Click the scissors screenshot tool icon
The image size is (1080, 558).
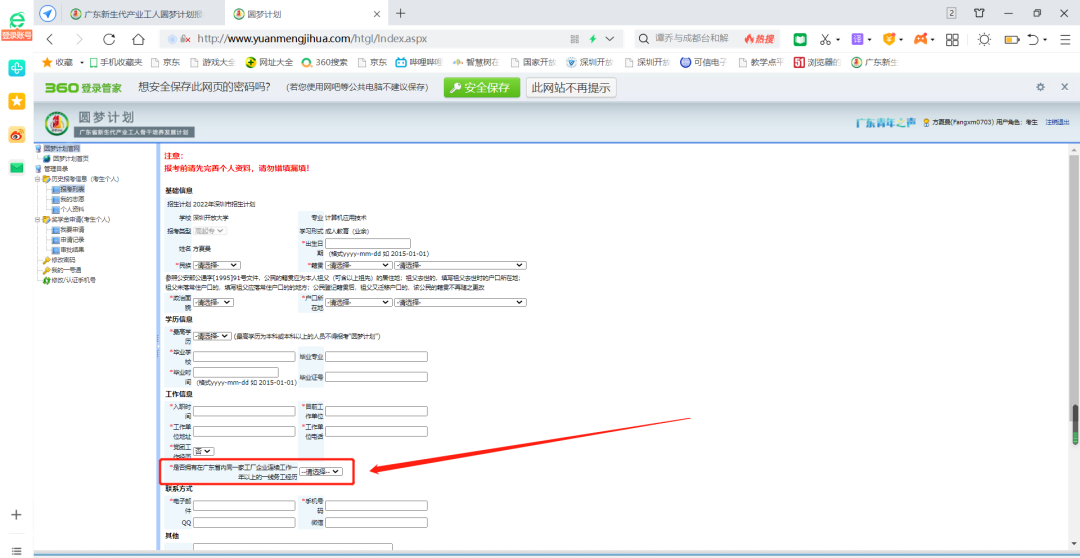click(x=825, y=39)
